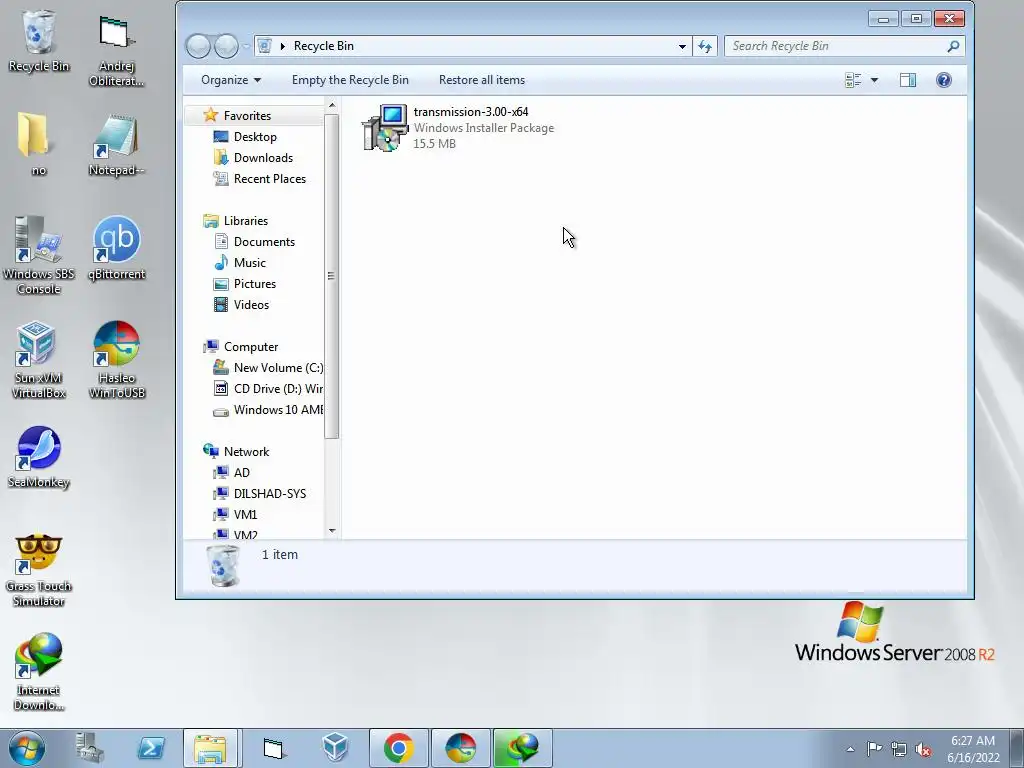Open Explorer Help question mark icon
Screen dimensions: 1024x768
[x=944, y=80]
